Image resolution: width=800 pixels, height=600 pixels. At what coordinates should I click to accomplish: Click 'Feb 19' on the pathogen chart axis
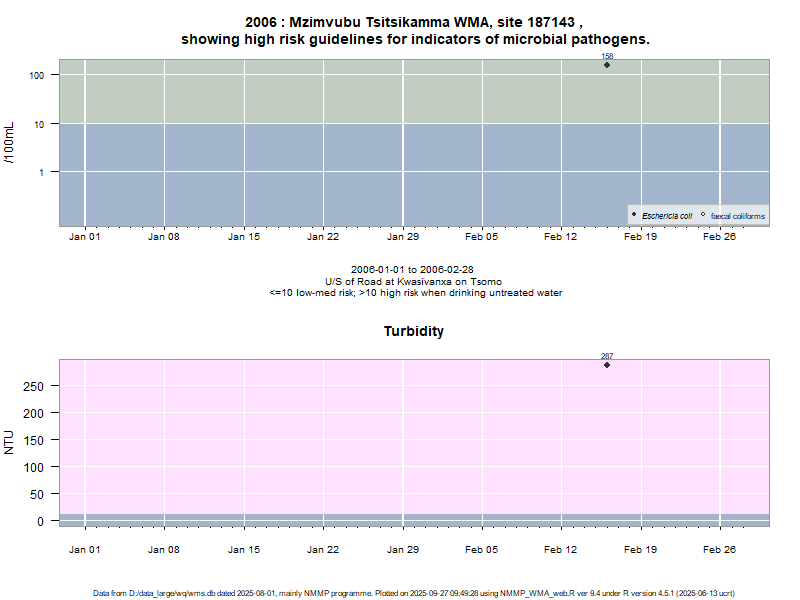pyautogui.click(x=640, y=237)
